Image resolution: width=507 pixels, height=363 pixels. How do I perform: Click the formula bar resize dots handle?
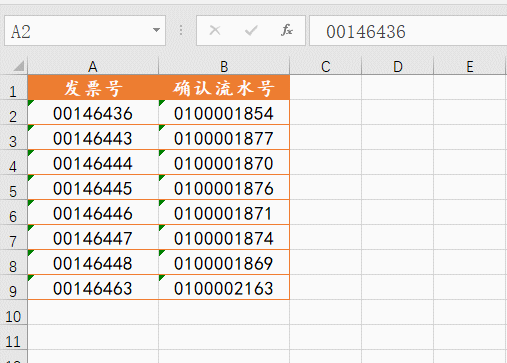point(181,31)
